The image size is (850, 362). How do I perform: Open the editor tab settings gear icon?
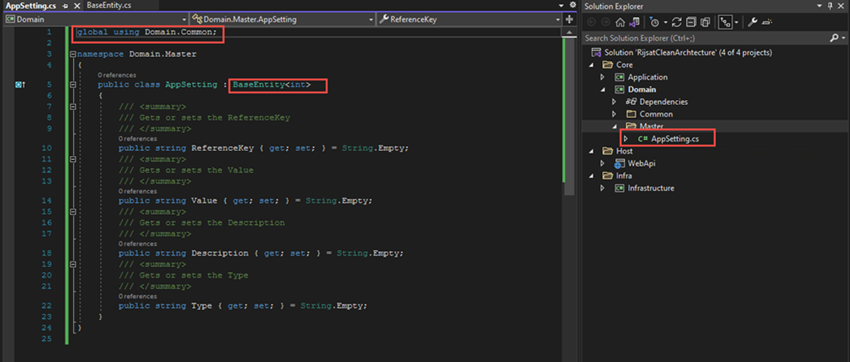click(573, 5)
